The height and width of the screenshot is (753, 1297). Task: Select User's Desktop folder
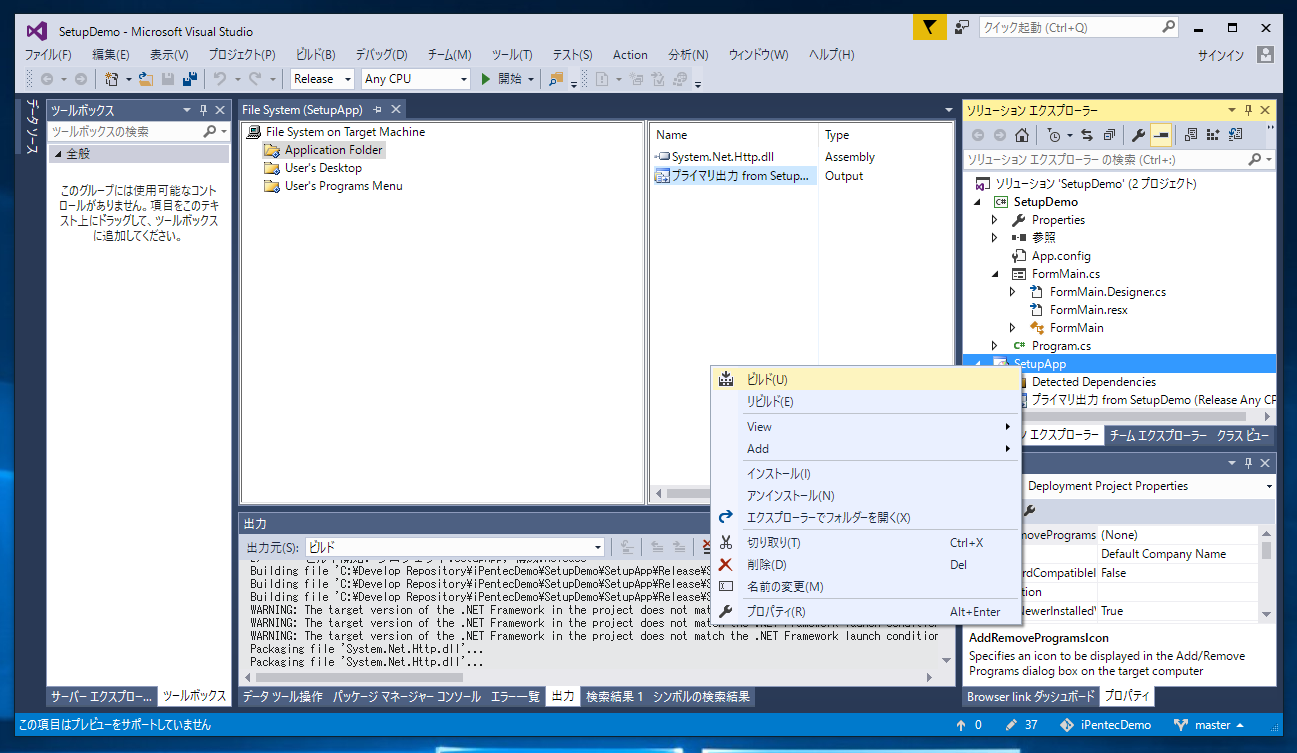tap(323, 168)
